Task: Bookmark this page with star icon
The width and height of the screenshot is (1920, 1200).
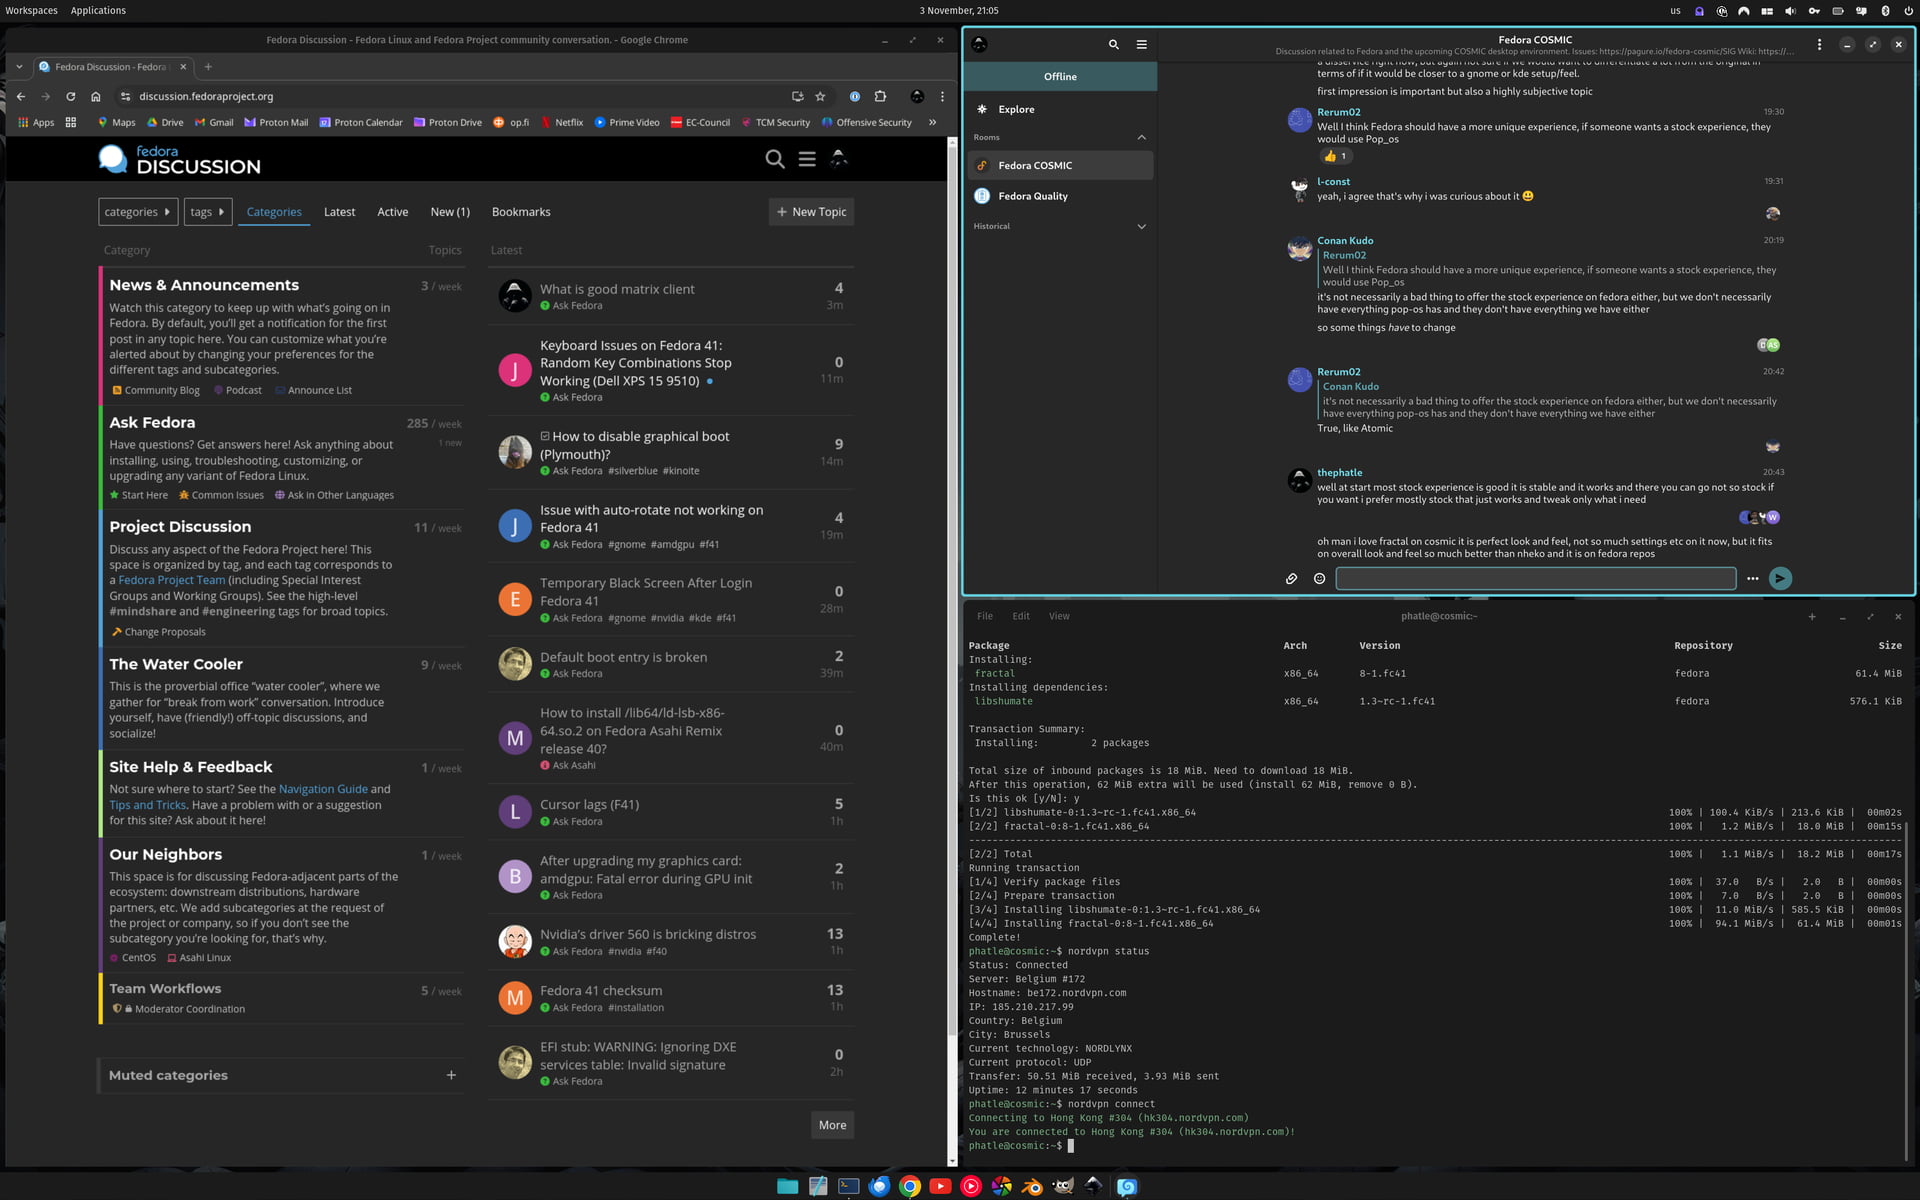Action: pos(820,96)
